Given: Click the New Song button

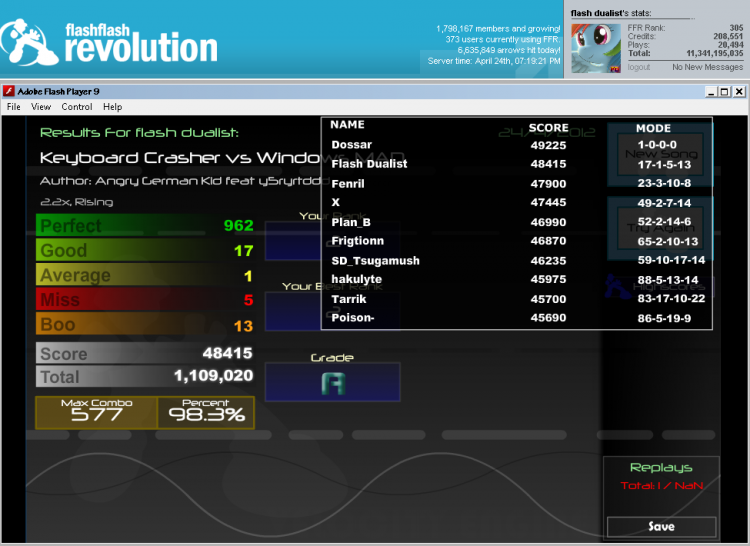Looking at the screenshot, I should coord(661,154).
